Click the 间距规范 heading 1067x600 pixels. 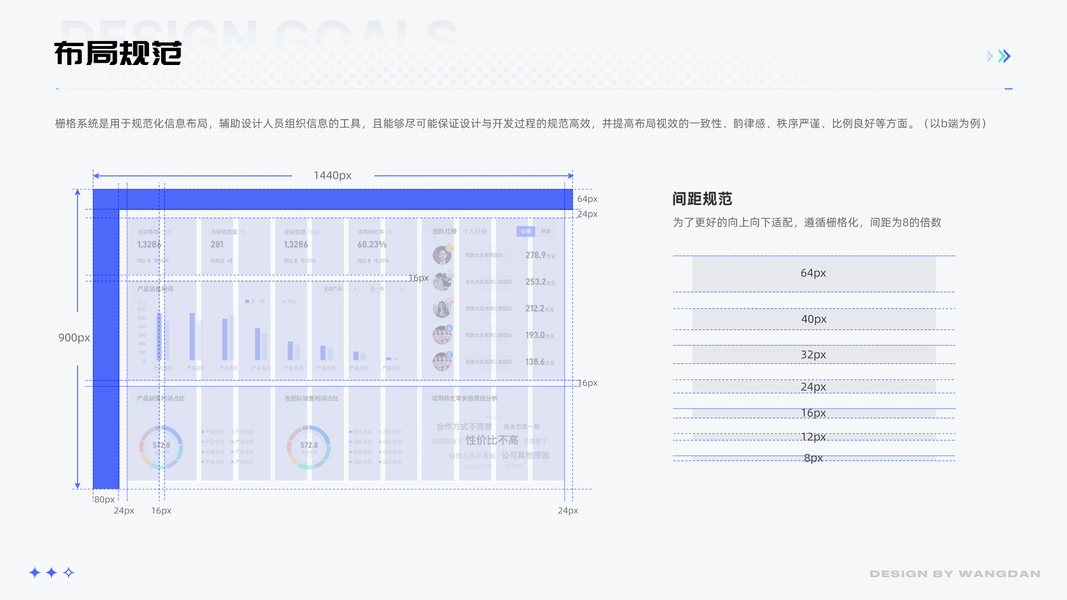[702, 199]
